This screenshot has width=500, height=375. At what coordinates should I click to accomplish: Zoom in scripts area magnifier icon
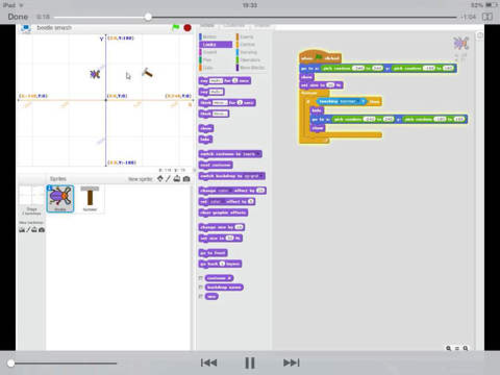point(466,348)
